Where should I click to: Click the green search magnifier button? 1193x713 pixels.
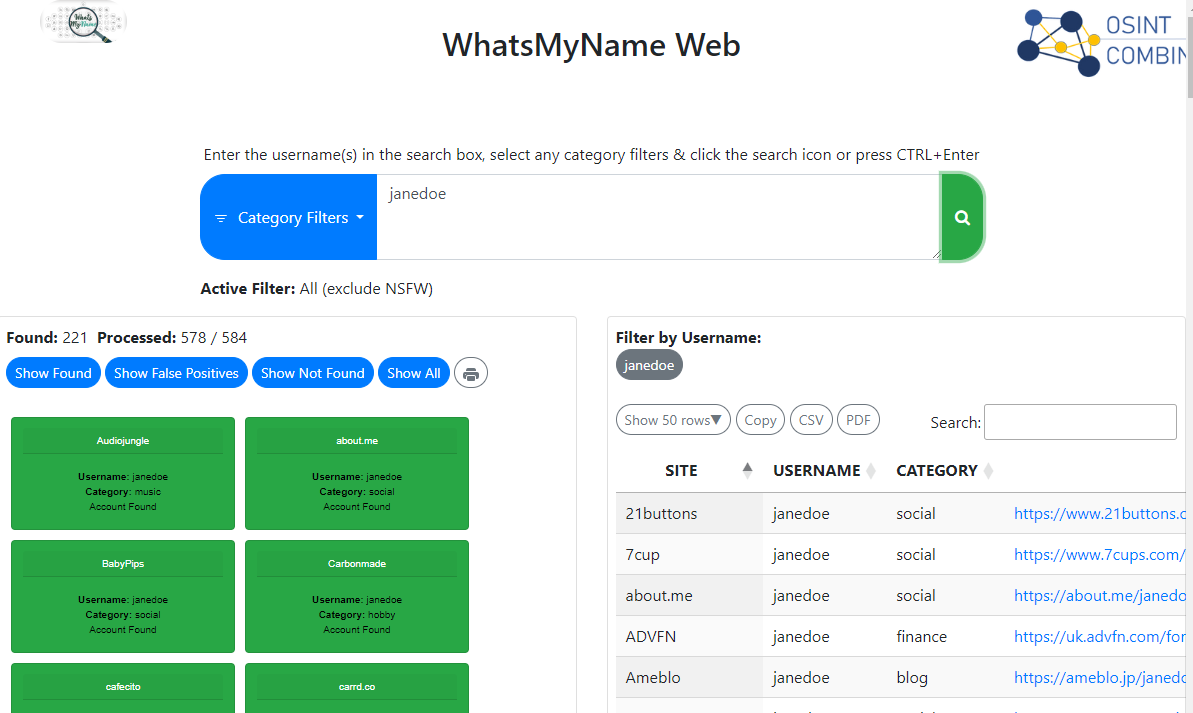(x=962, y=218)
